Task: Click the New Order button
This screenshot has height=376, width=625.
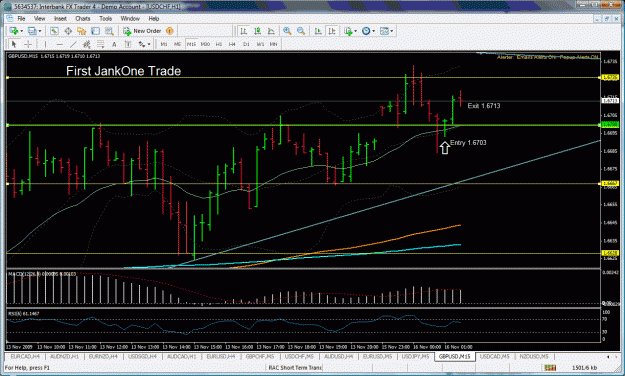Action: [142, 31]
